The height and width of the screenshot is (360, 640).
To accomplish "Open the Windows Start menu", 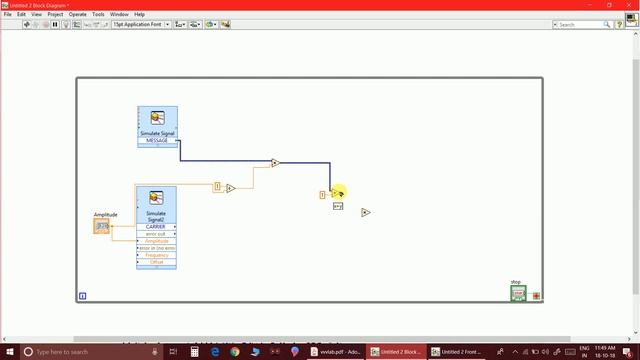I will 9,352.
